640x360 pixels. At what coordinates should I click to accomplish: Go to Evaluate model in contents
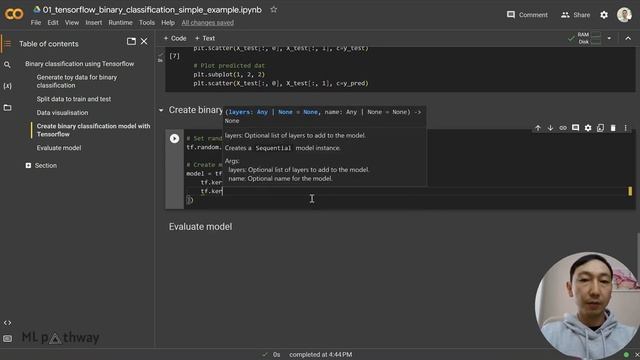pyautogui.click(x=59, y=148)
